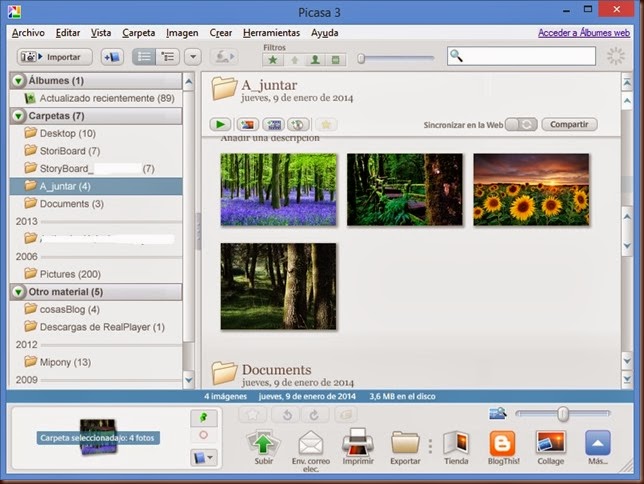Click the Importar button
Image resolution: width=644 pixels, height=484 pixels.
click(x=55, y=57)
